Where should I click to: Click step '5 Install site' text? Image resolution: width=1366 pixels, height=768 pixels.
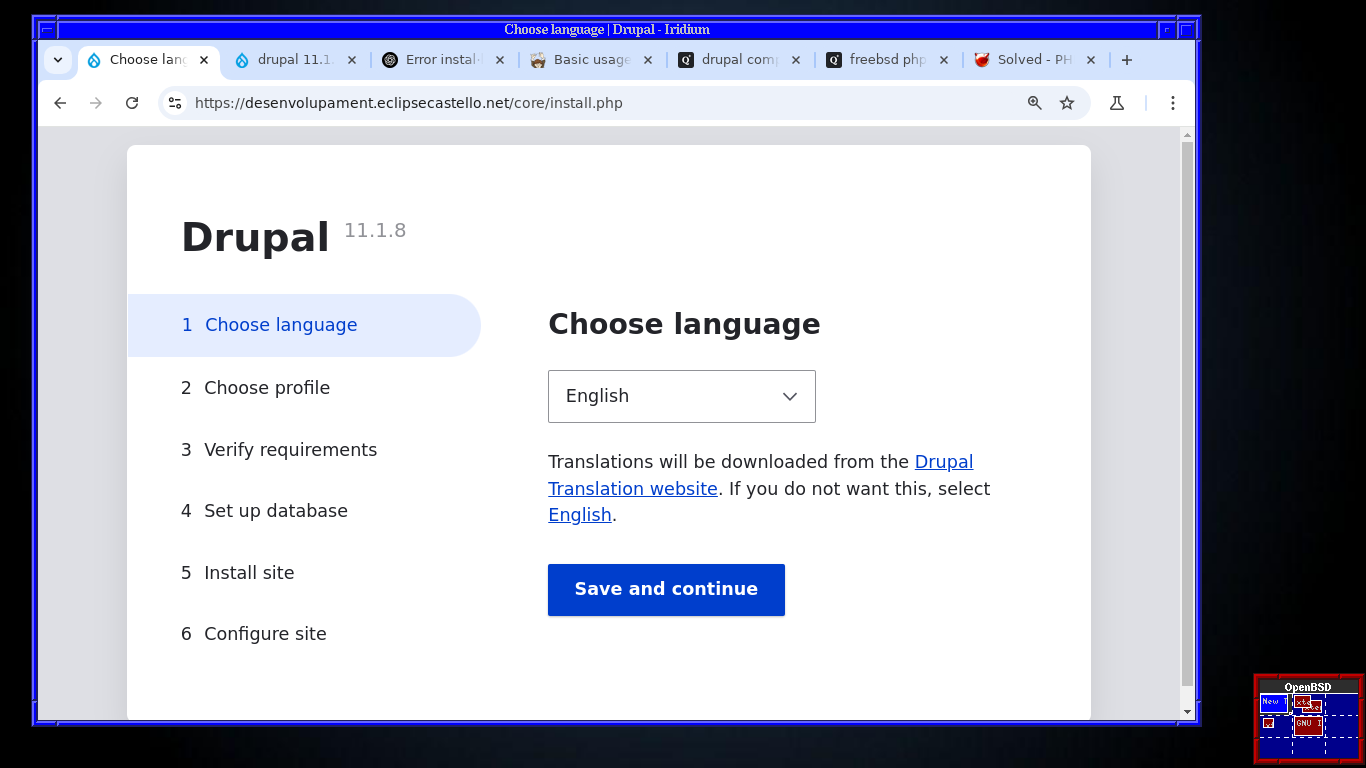click(x=238, y=573)
